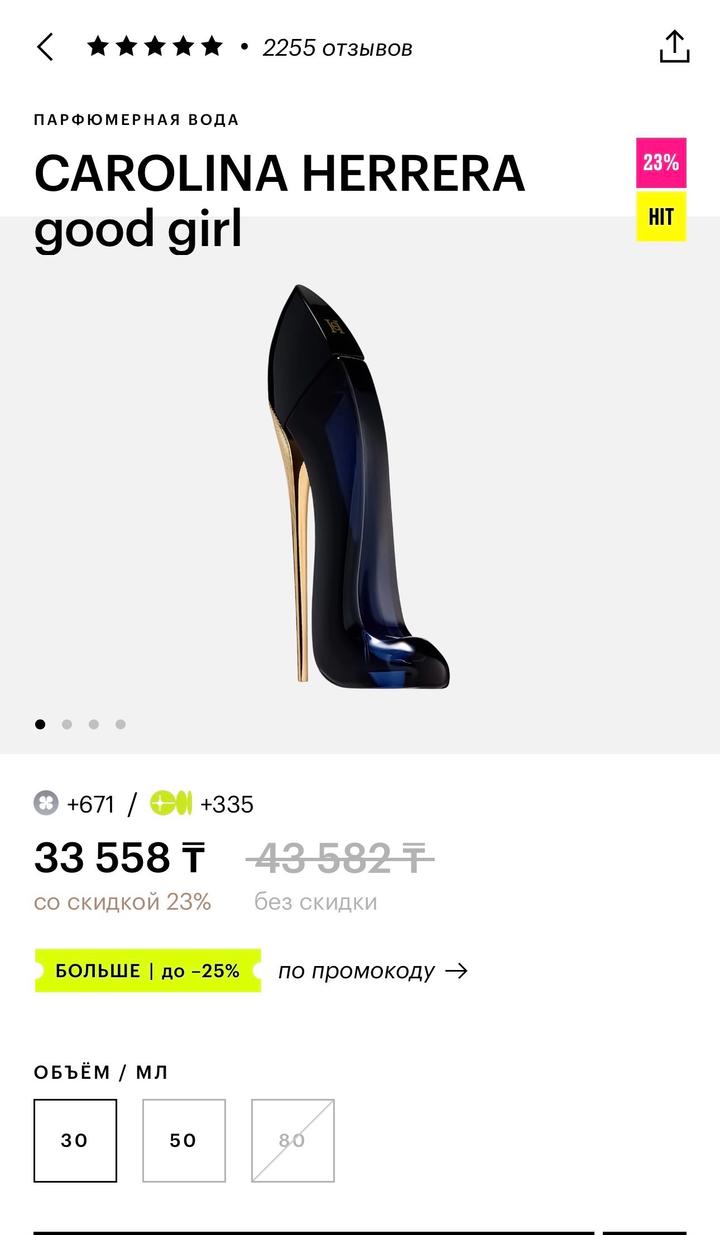Tap the CAROLINA HERRERA brand title
720x1235 pixels.
click(279, 174)
